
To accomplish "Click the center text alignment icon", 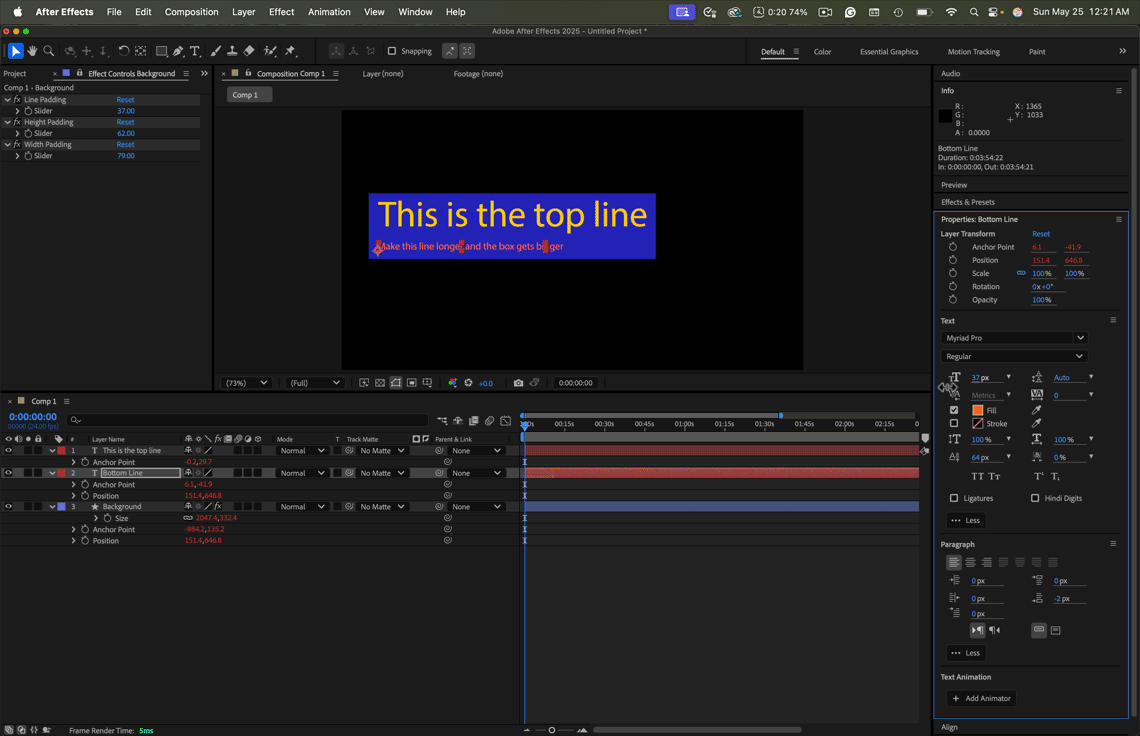I will pyautogui.click(x=971, y=562).
